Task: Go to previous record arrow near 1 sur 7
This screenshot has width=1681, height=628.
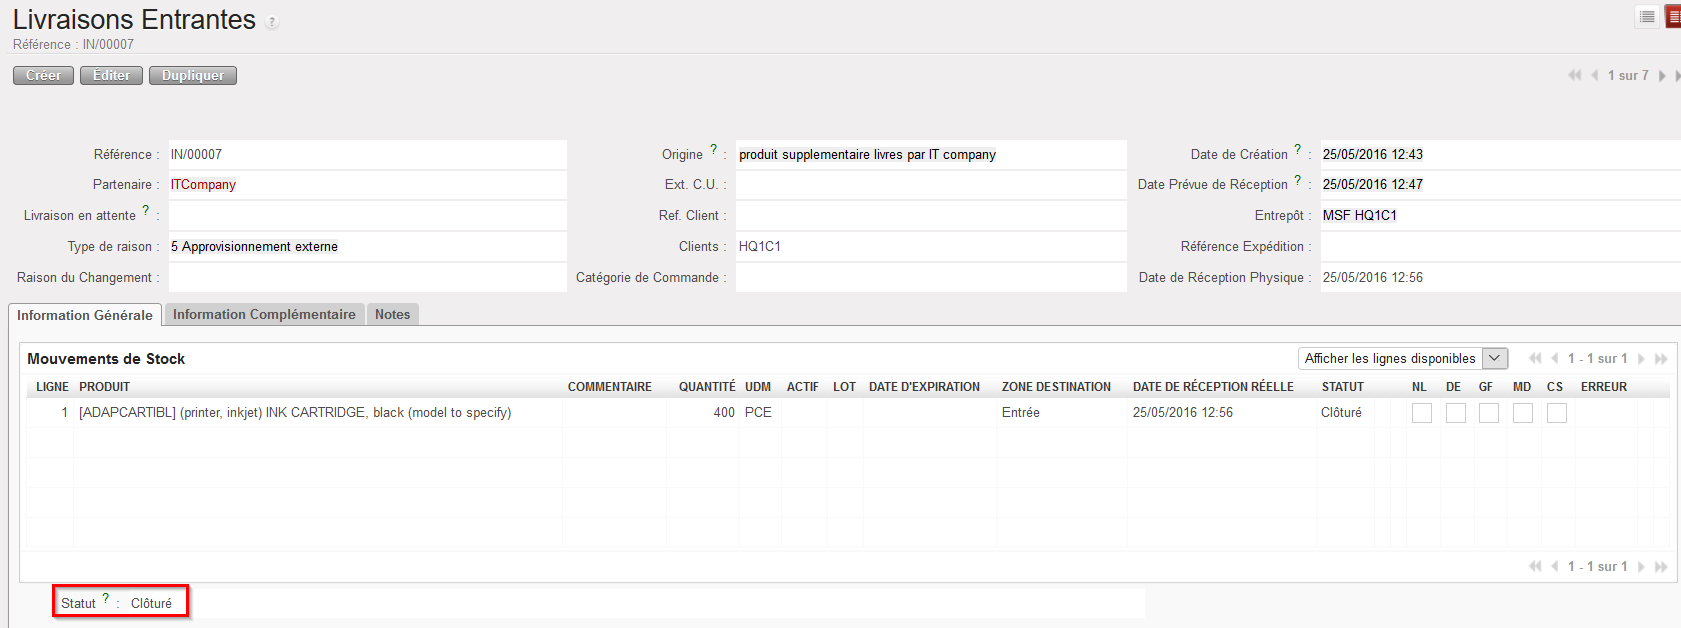Action: [1594, 76]
